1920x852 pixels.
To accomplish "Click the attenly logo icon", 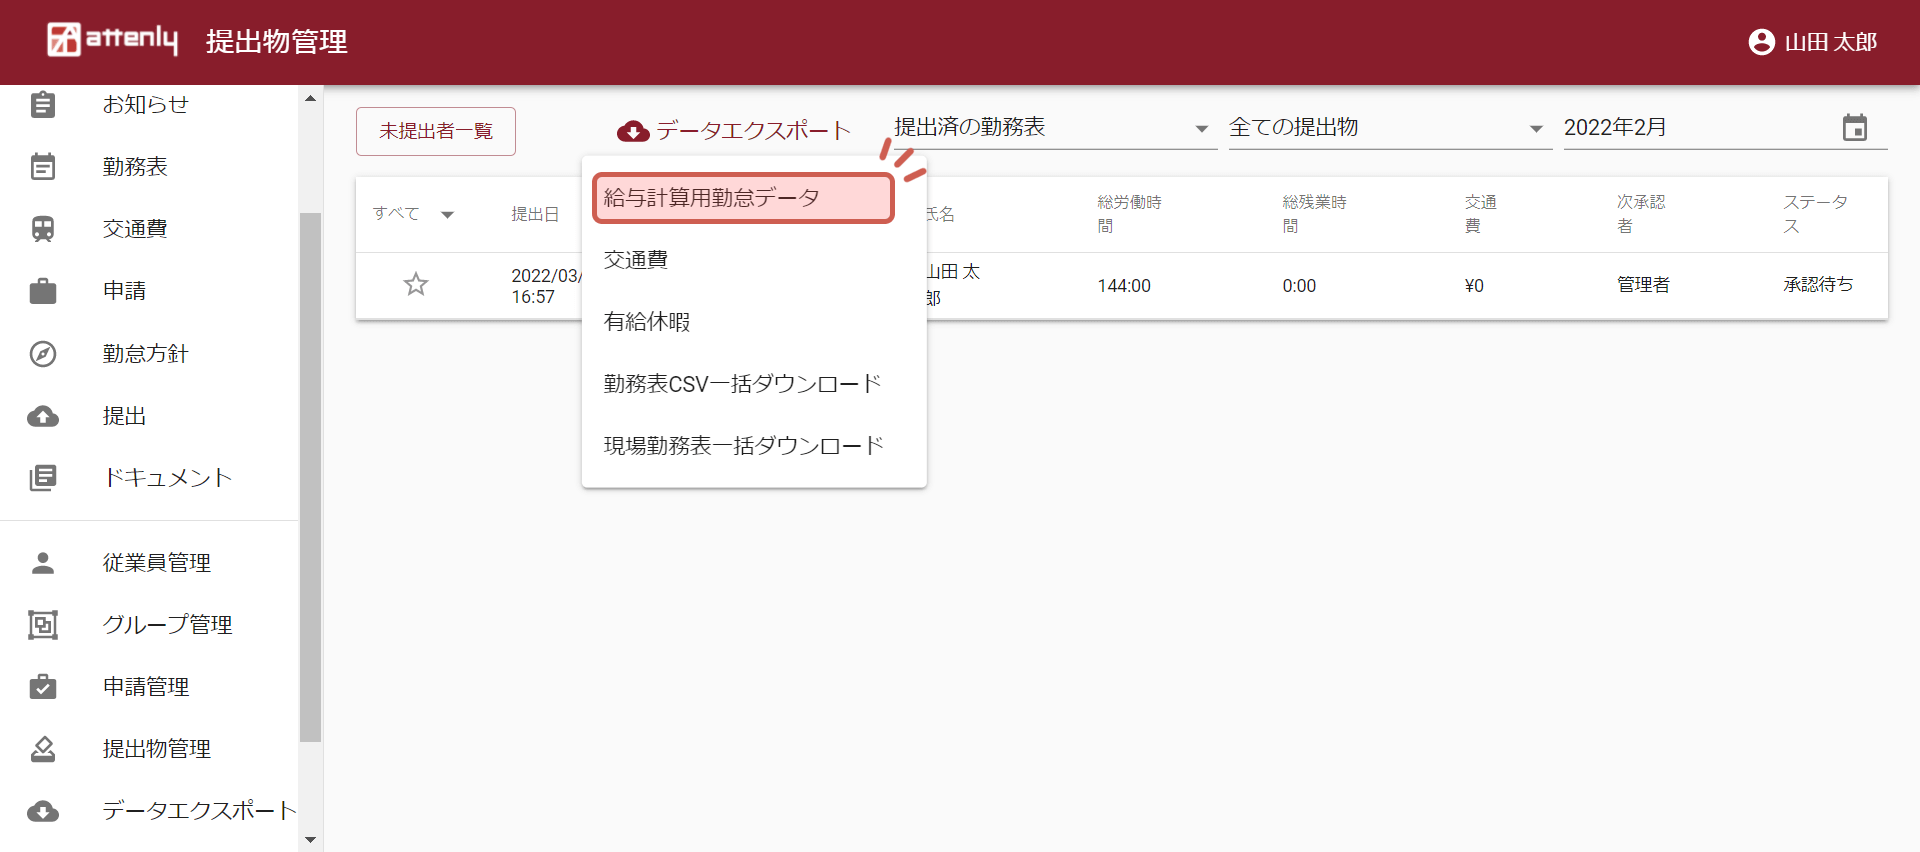I will point(64,40).
